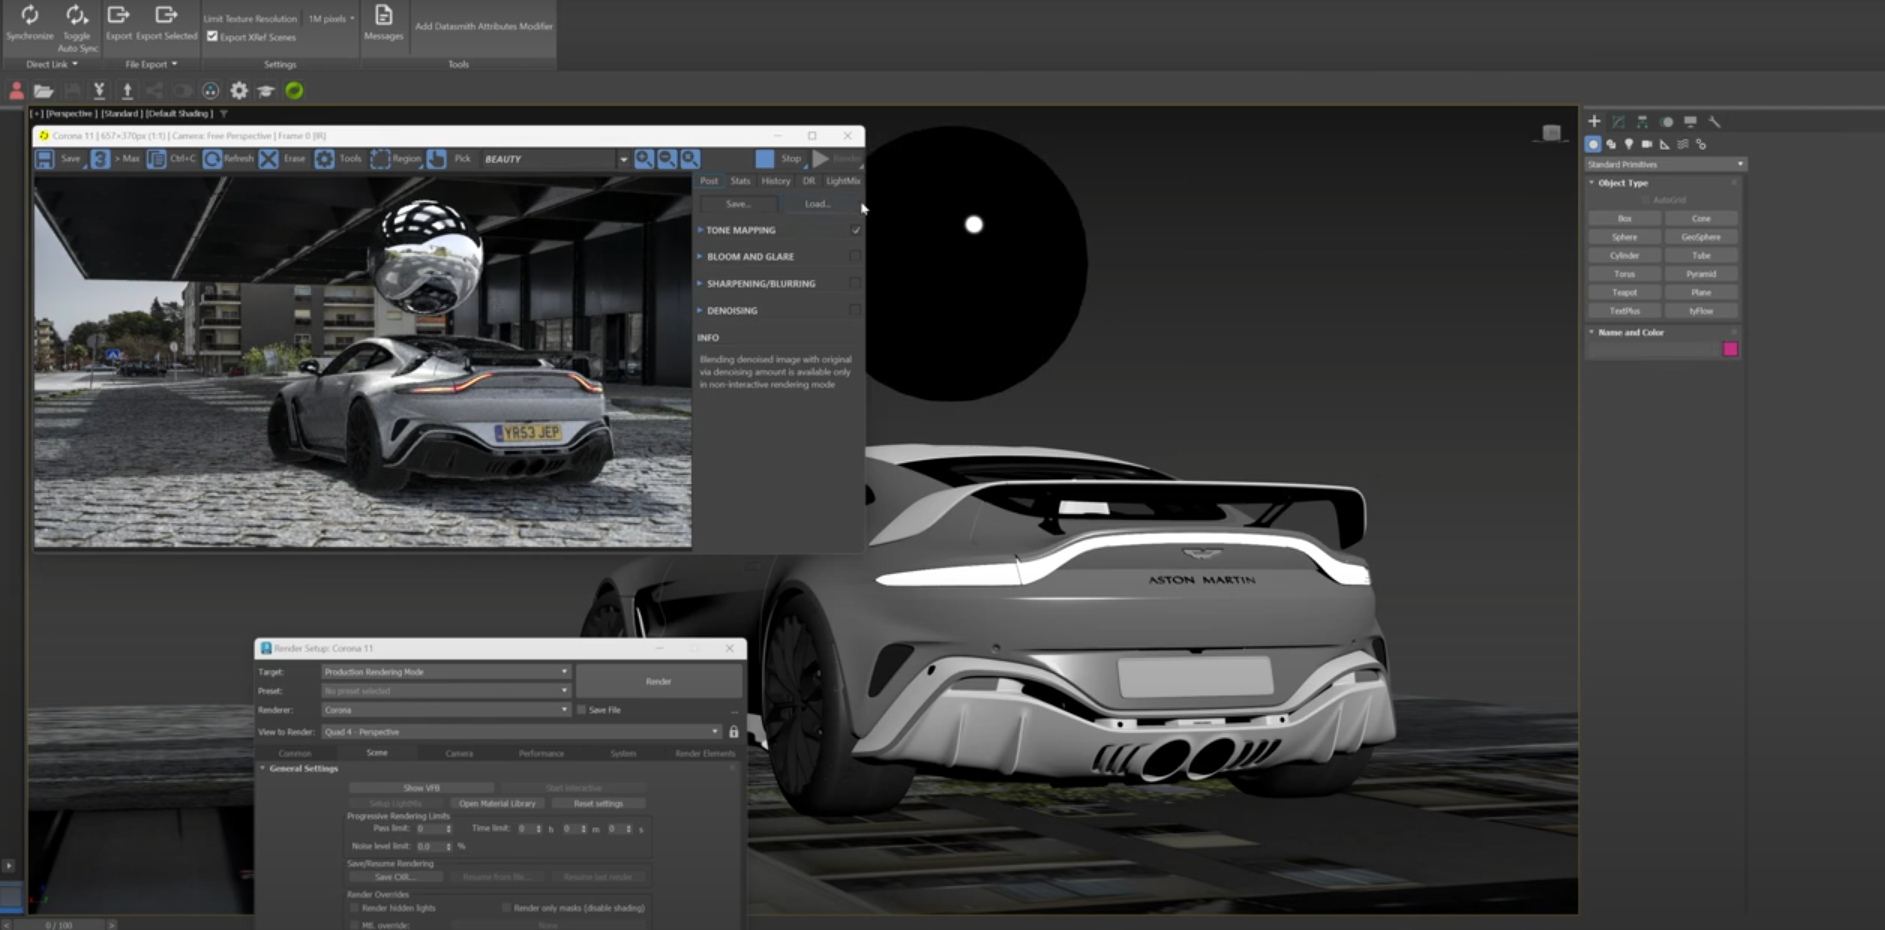The width and height of the screenshot is (1885, 930).
Task: Enable the Render hidden lights checkbox
Action: (356, 908)
